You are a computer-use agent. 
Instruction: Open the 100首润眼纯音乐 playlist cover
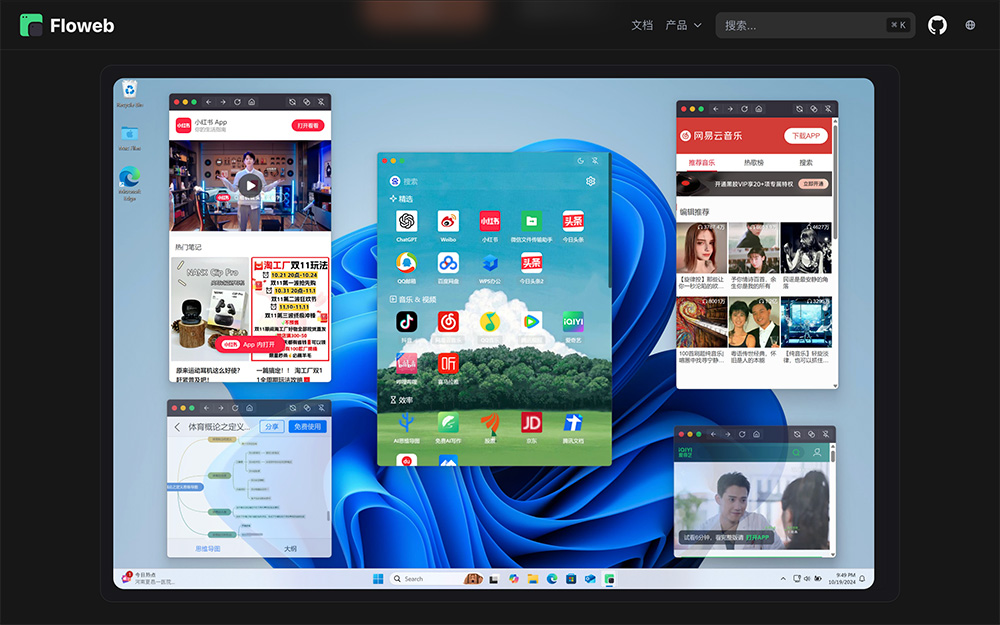702,322
